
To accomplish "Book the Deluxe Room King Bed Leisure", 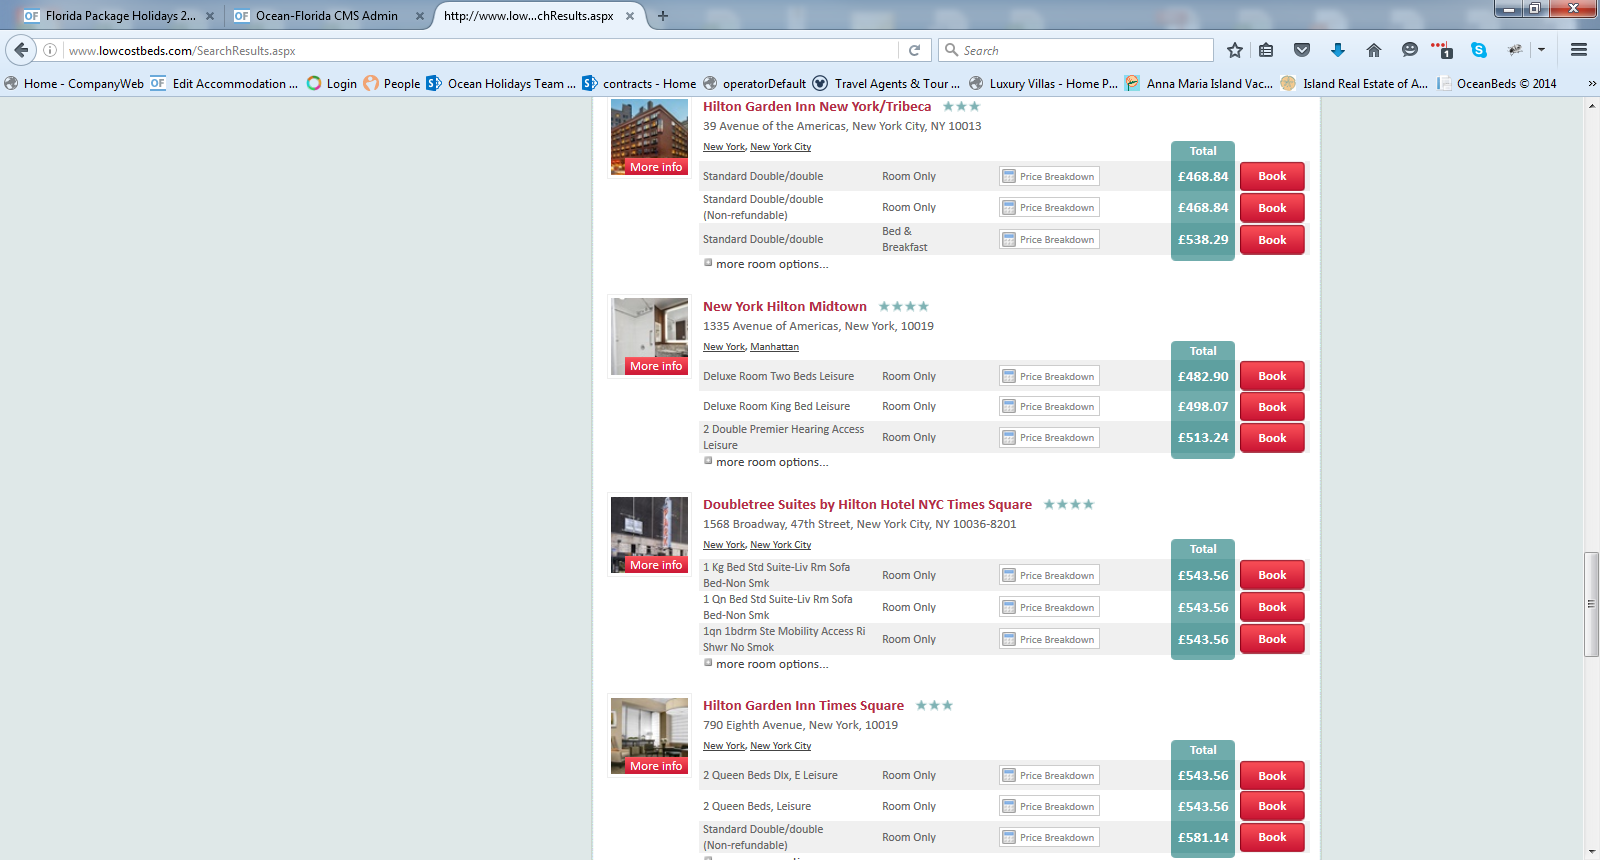I will (x=1272, y=407).
